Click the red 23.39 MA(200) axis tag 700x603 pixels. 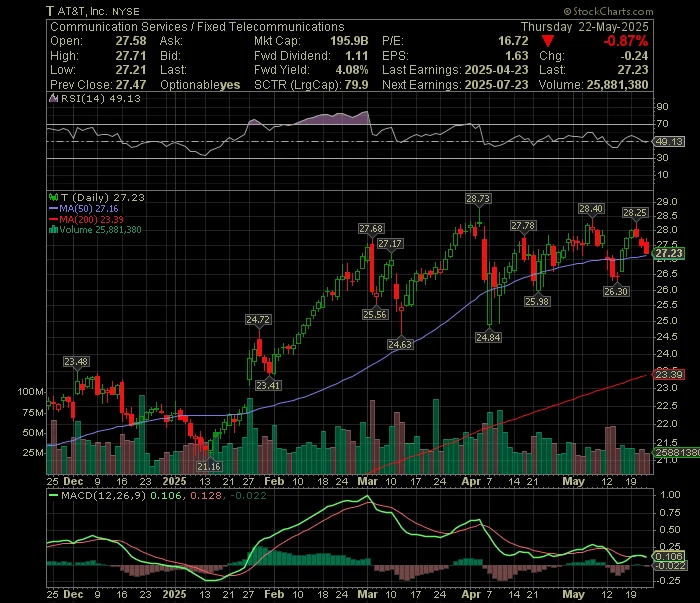(669, 374)
